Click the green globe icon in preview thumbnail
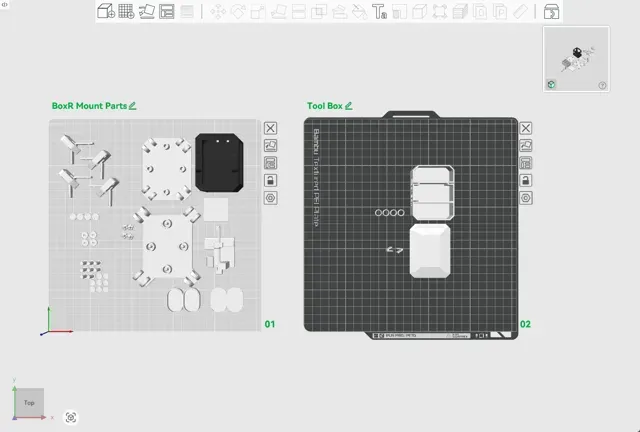The height and width of the screenshot is (432, 640). tap(551, 85)
